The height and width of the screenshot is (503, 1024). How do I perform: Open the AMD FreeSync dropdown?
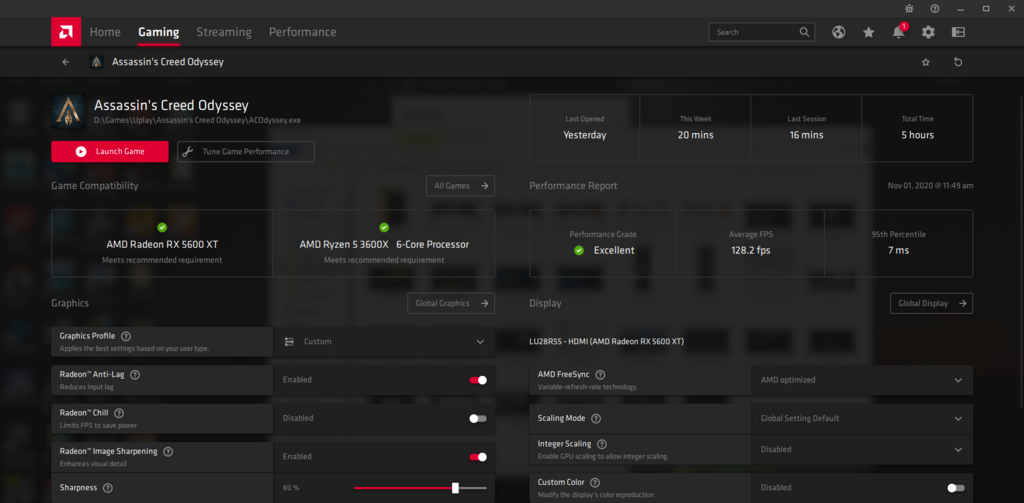click(x=958, y=380)
